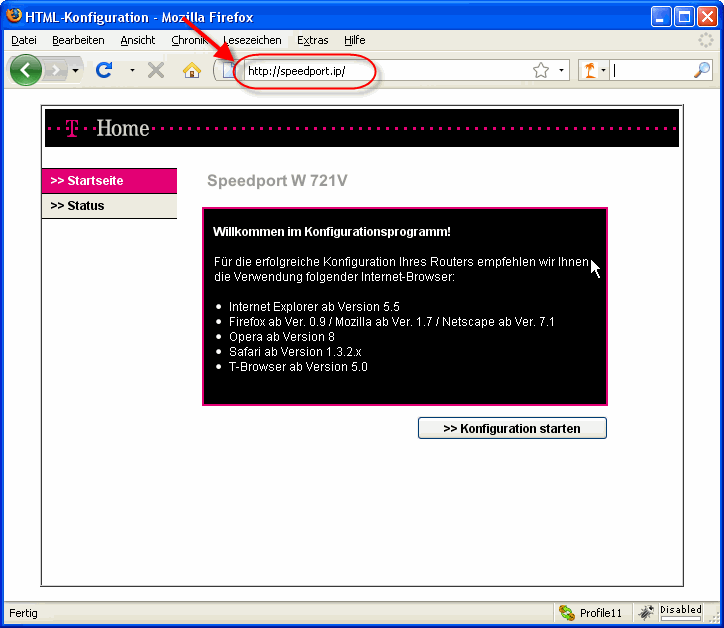Screen dimensions: 724x628
Task: Click the bug icon in status bar
Action: (647, 612)
